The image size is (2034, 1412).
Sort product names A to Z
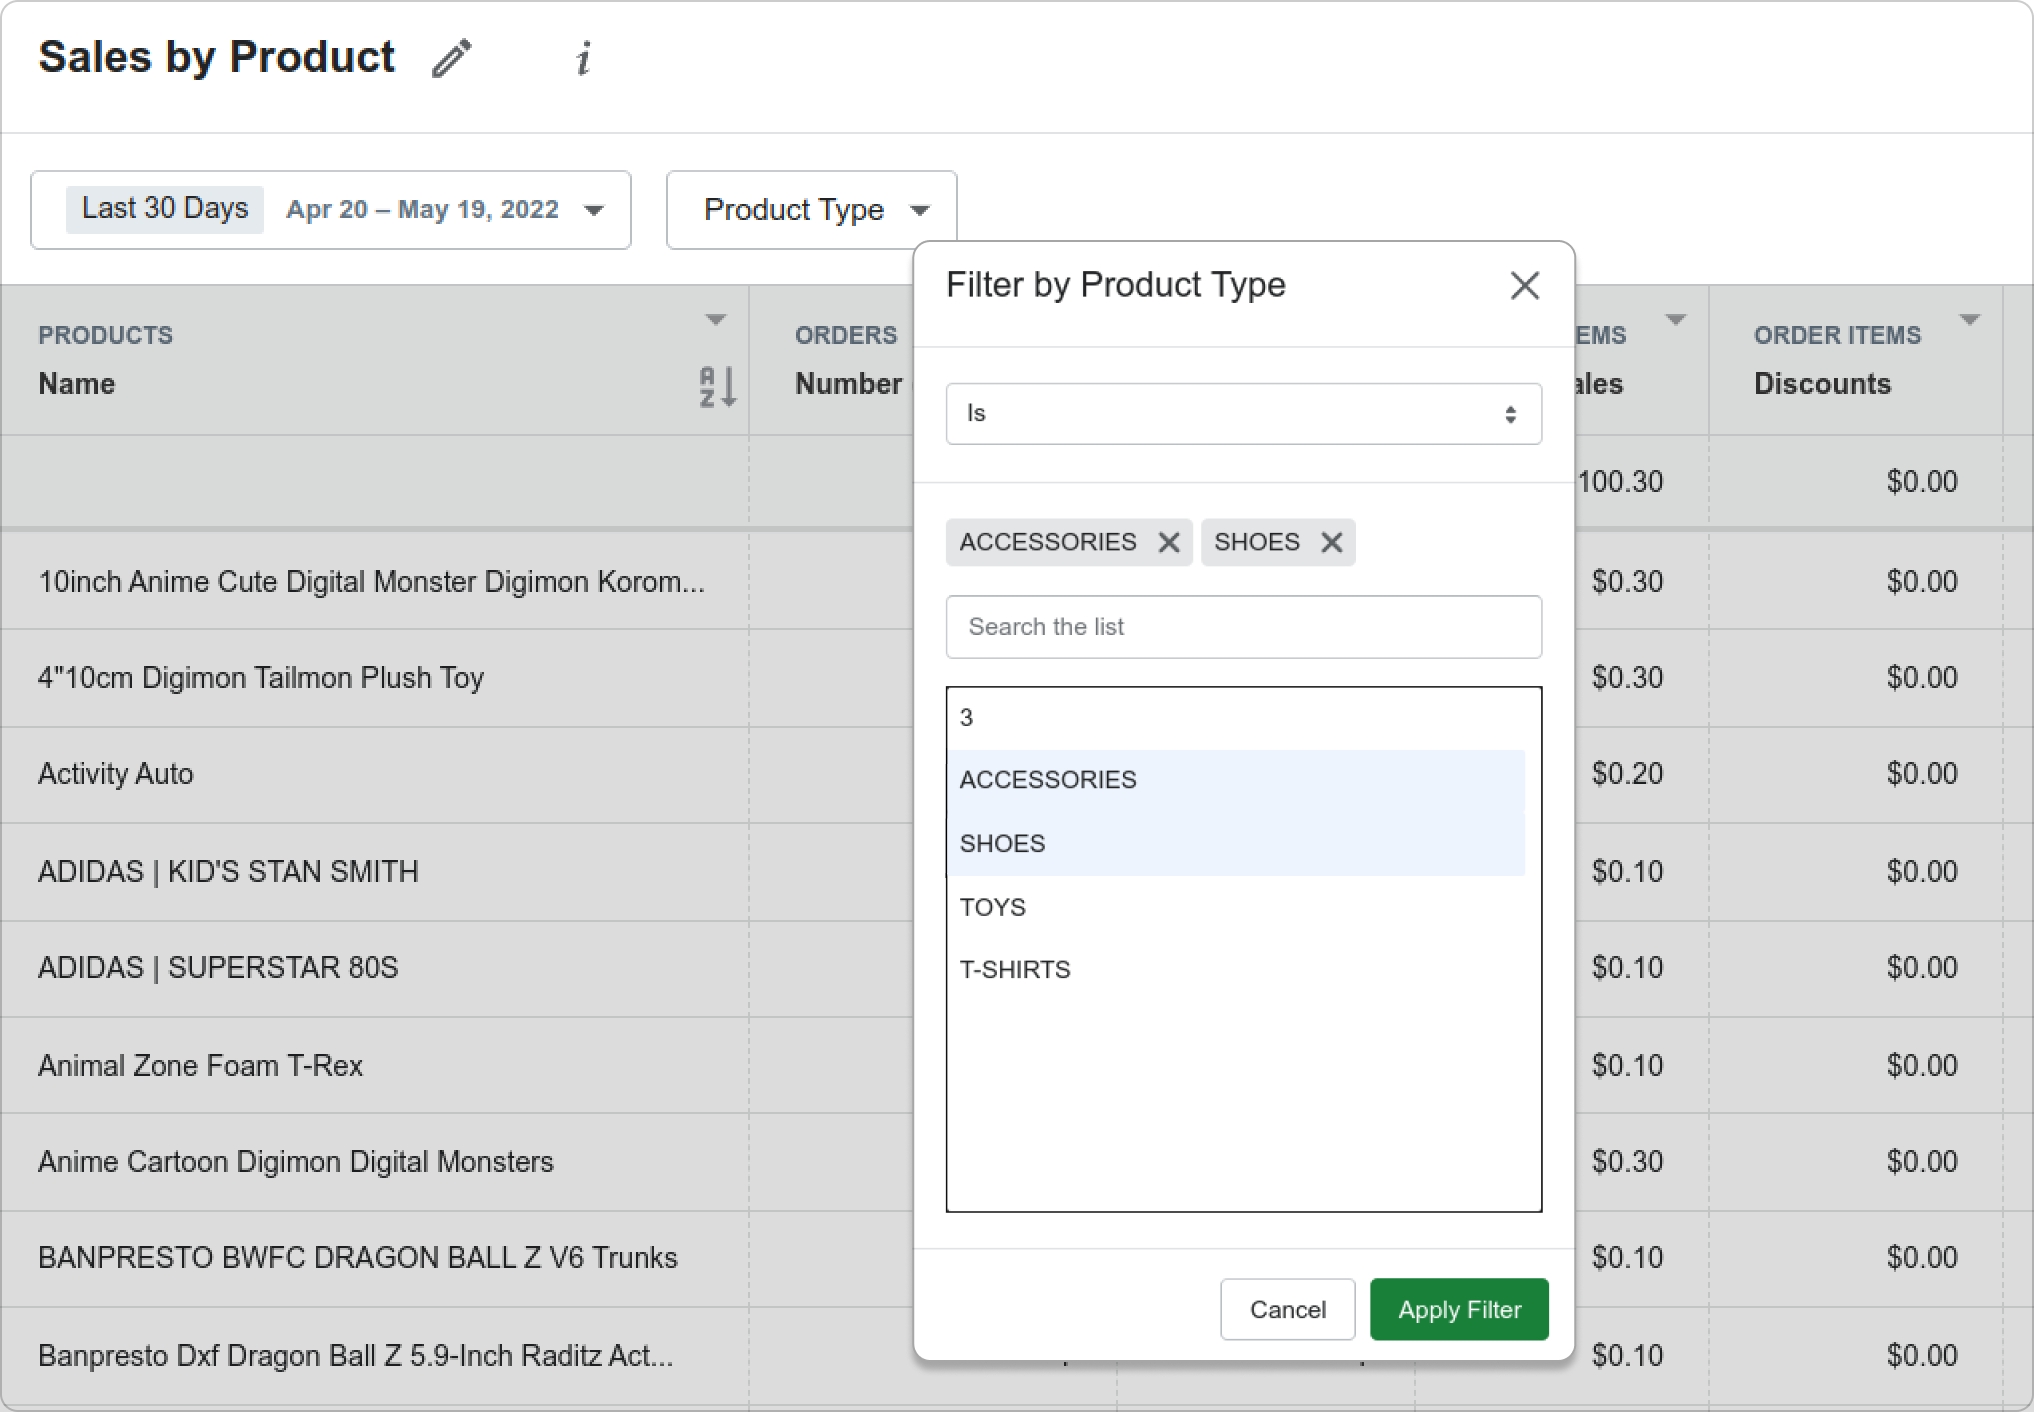pos(717,386)
